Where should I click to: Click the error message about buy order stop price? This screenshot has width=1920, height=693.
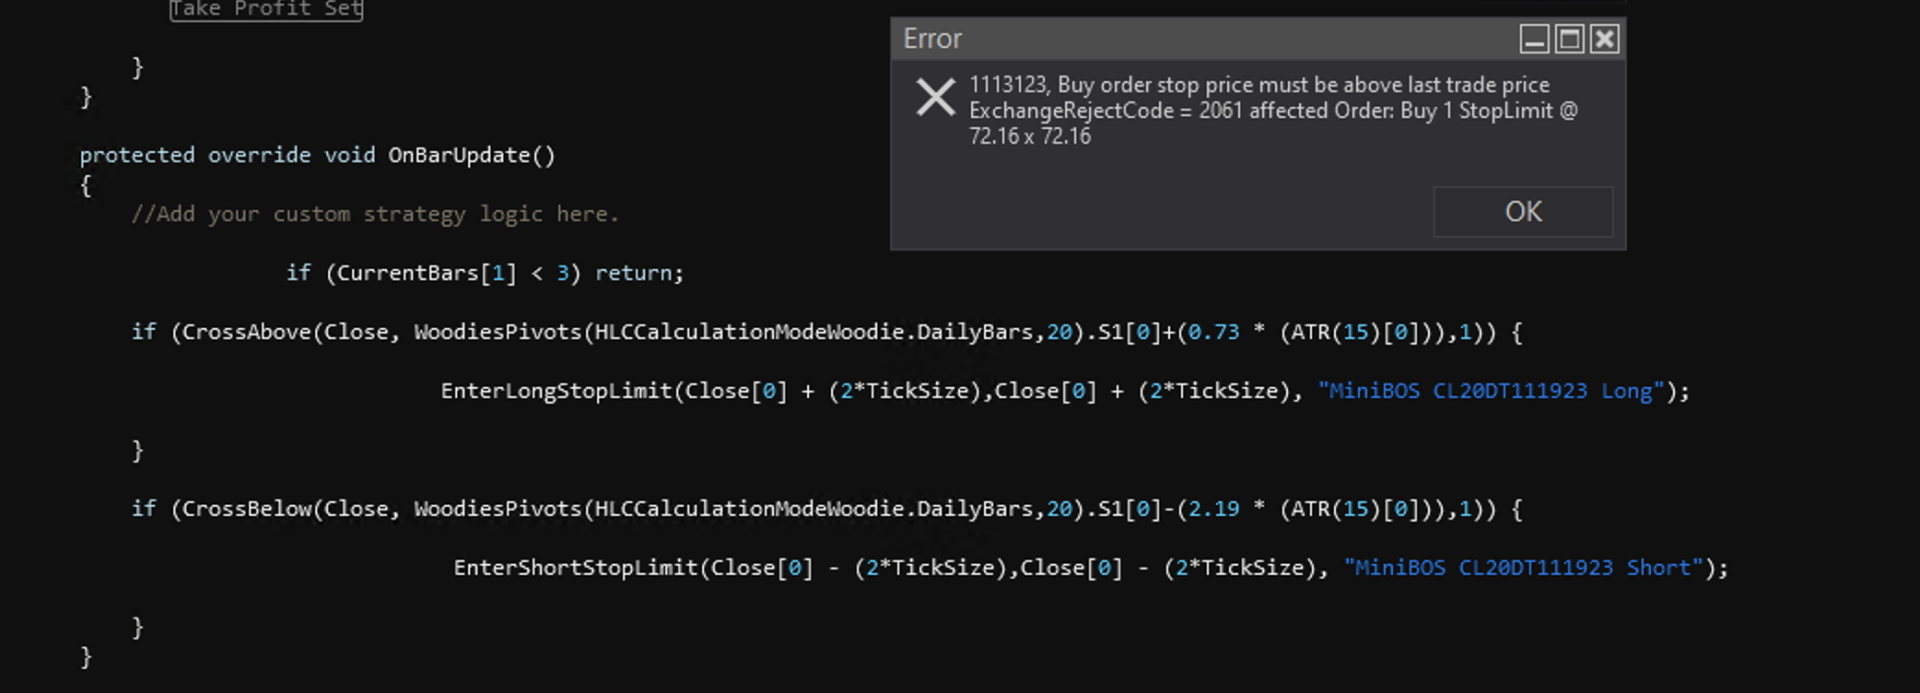(1259, 85)
